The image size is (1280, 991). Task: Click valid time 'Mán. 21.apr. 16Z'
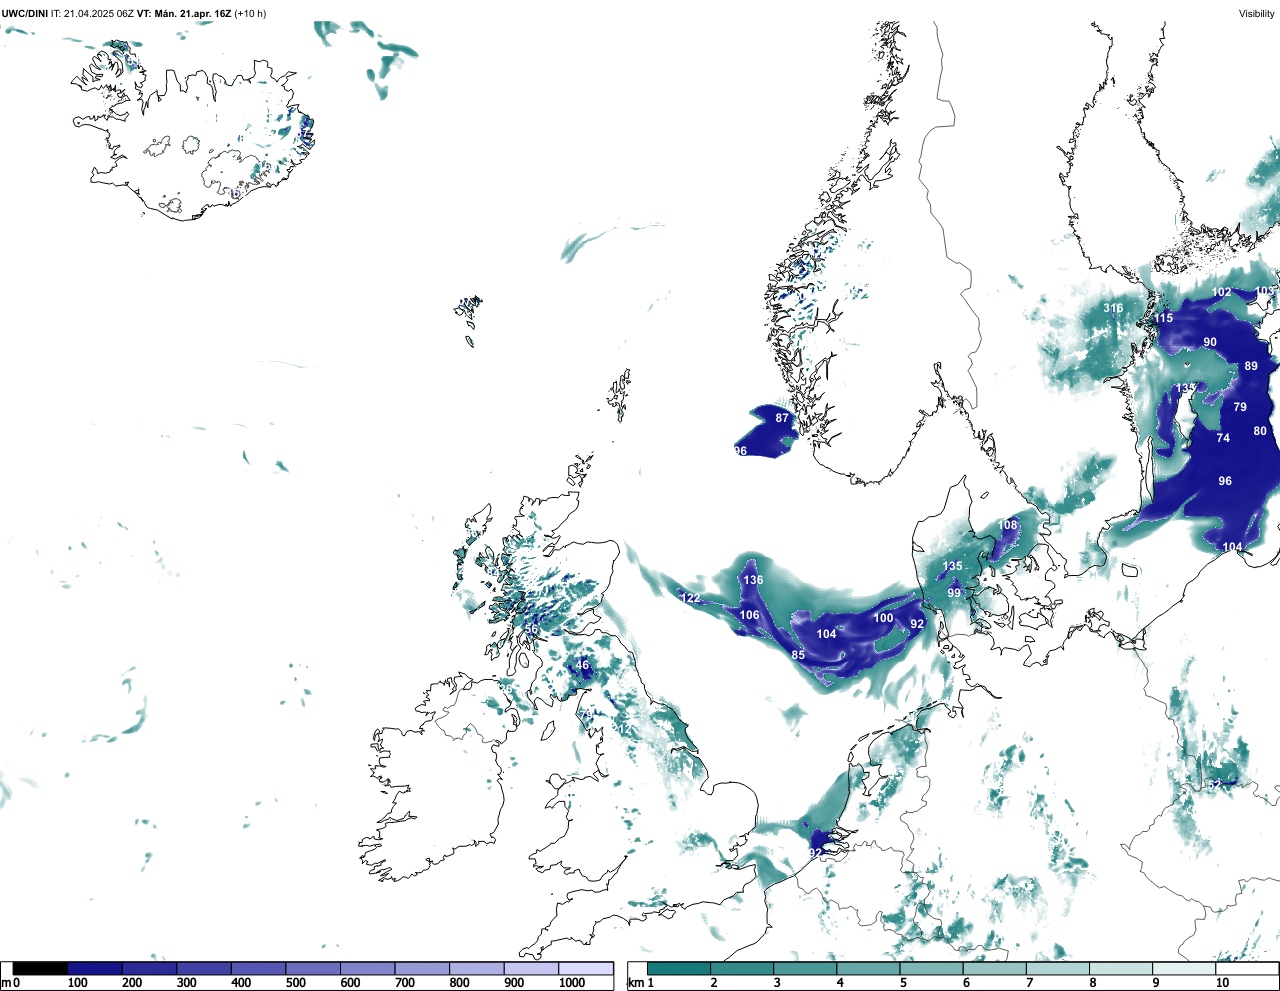[192, 13]
